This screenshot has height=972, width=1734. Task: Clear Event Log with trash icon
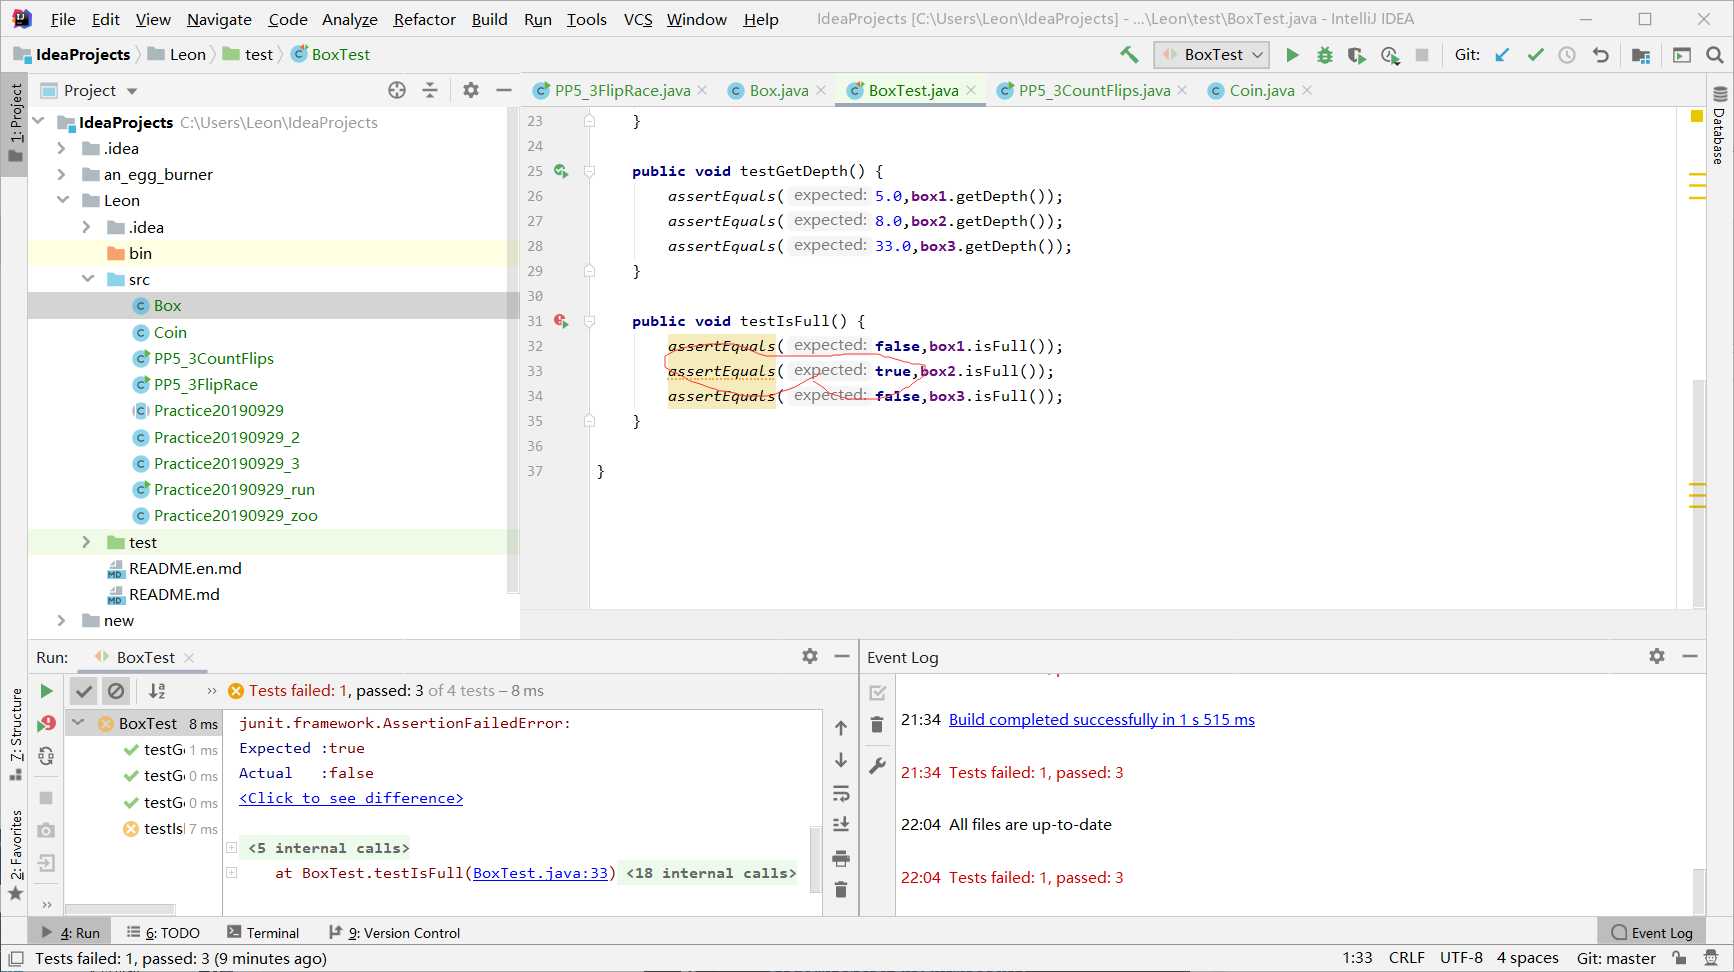pos(877,725)
